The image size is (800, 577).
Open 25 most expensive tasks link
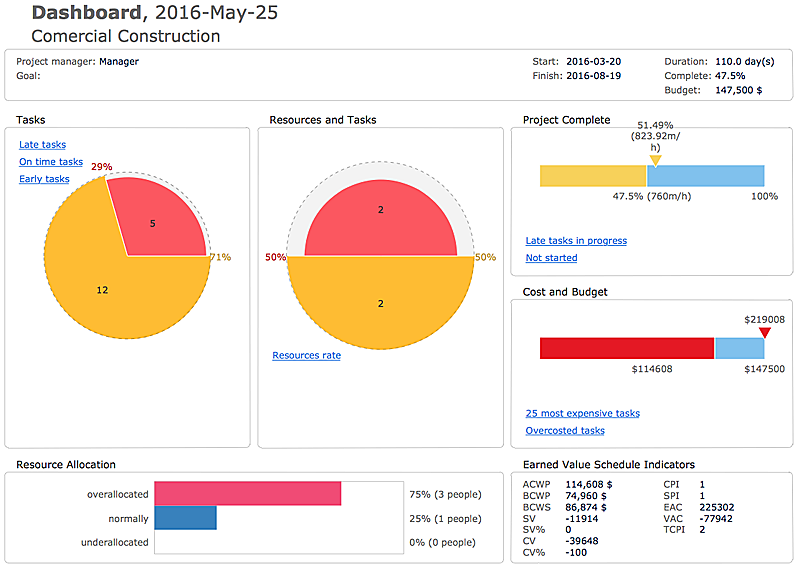tap(582, 413)
